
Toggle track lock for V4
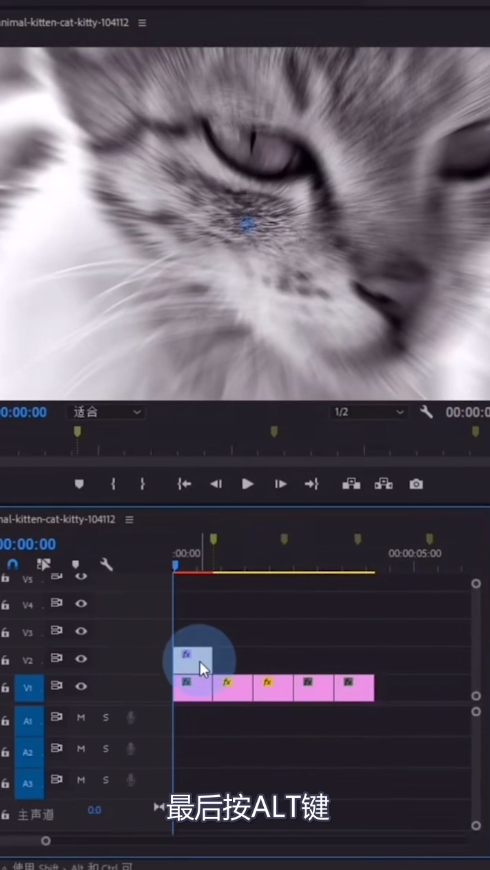[5, 605]
